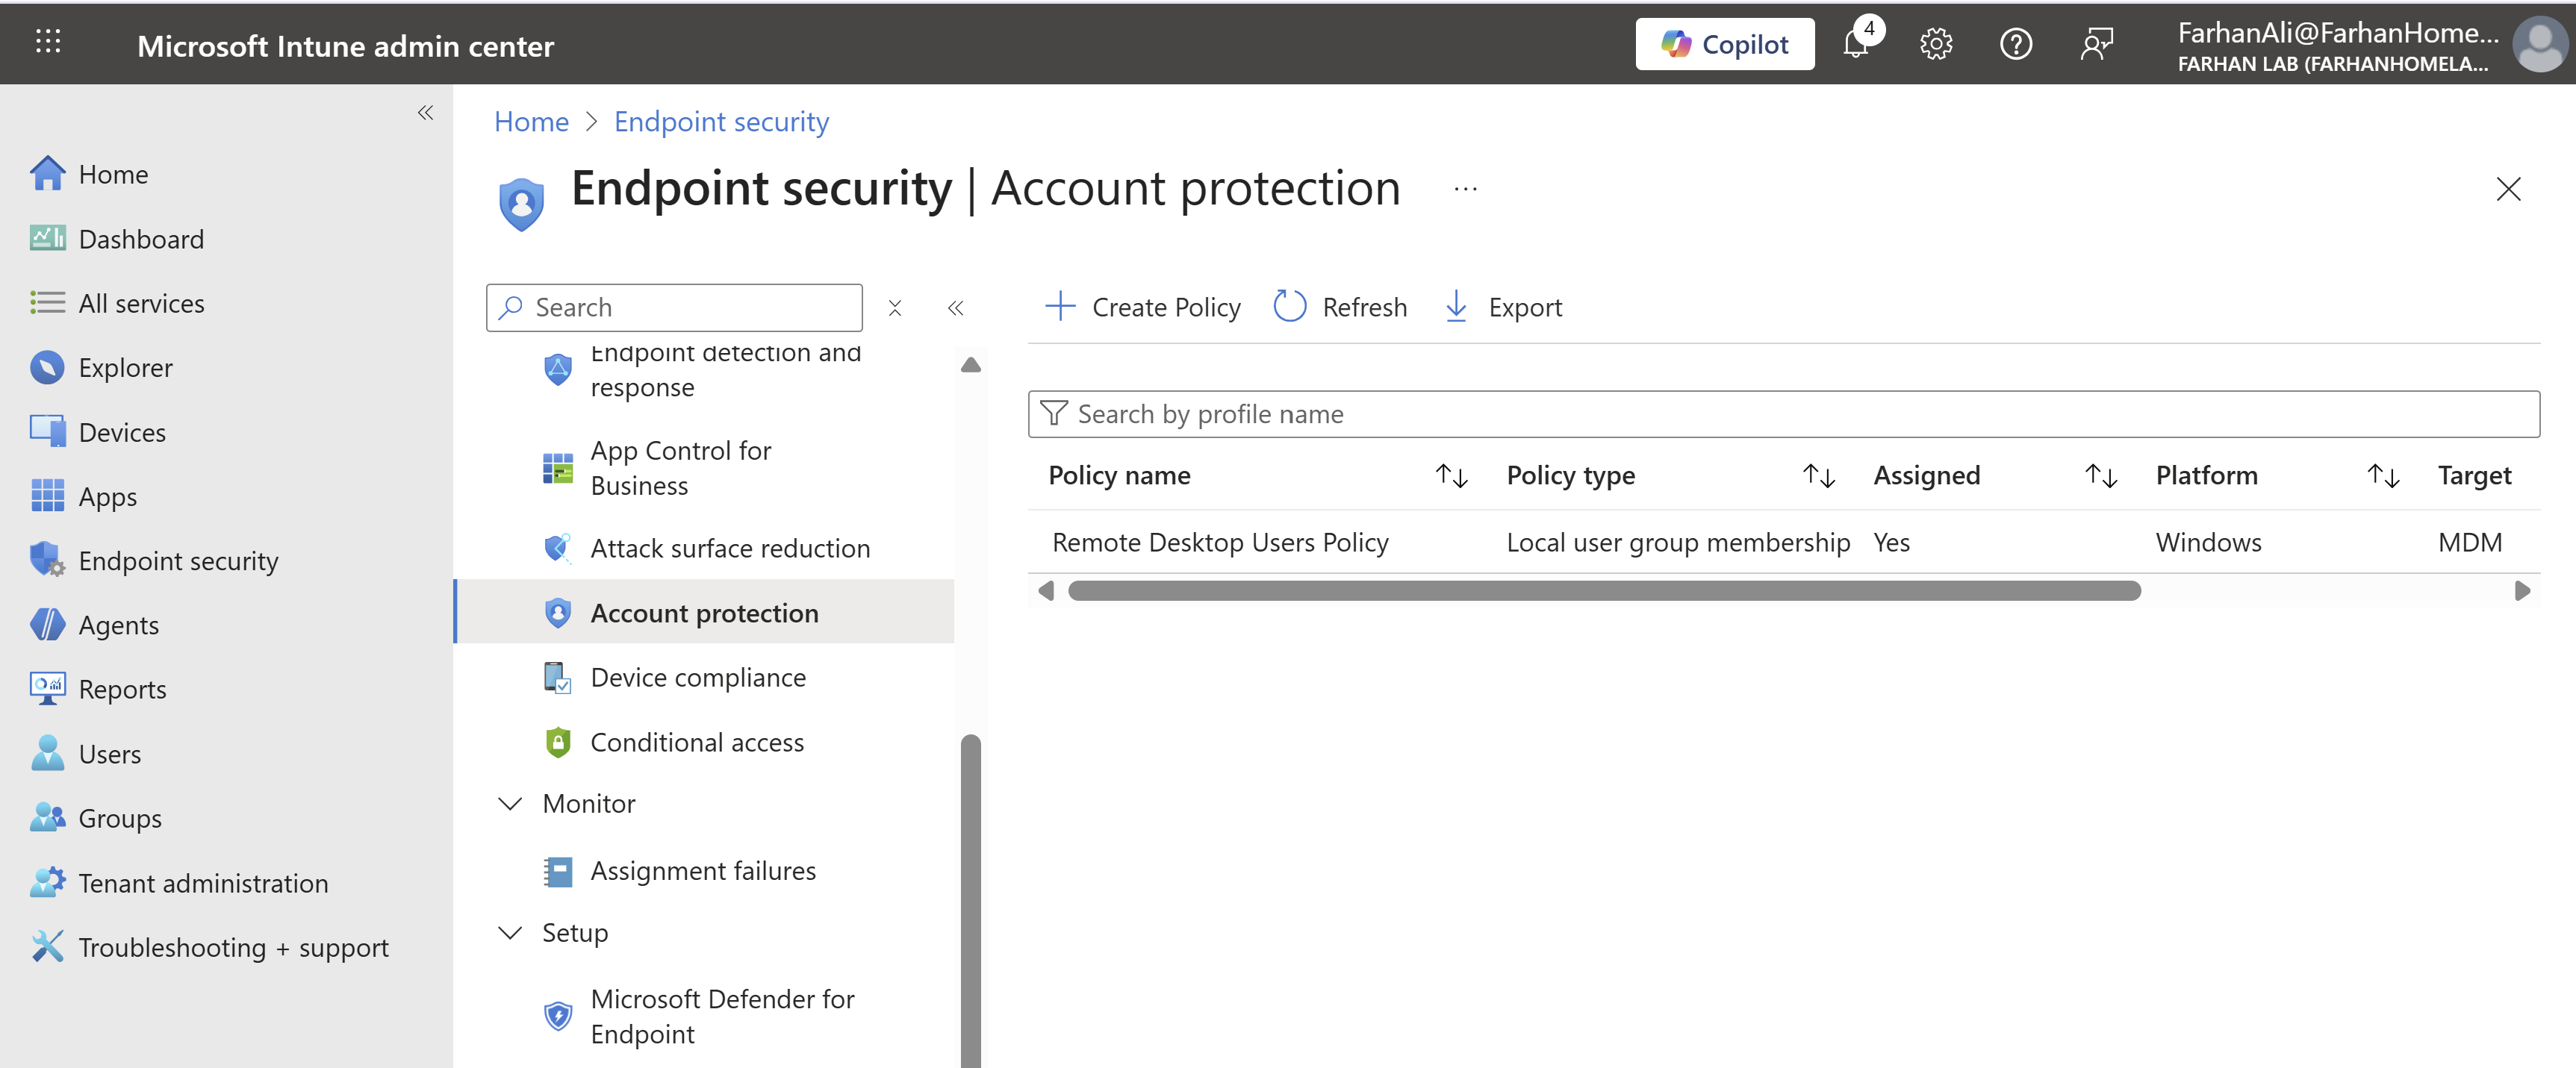
Task: Sort by Policy type column arrows
Action: tap(1818, 476)
